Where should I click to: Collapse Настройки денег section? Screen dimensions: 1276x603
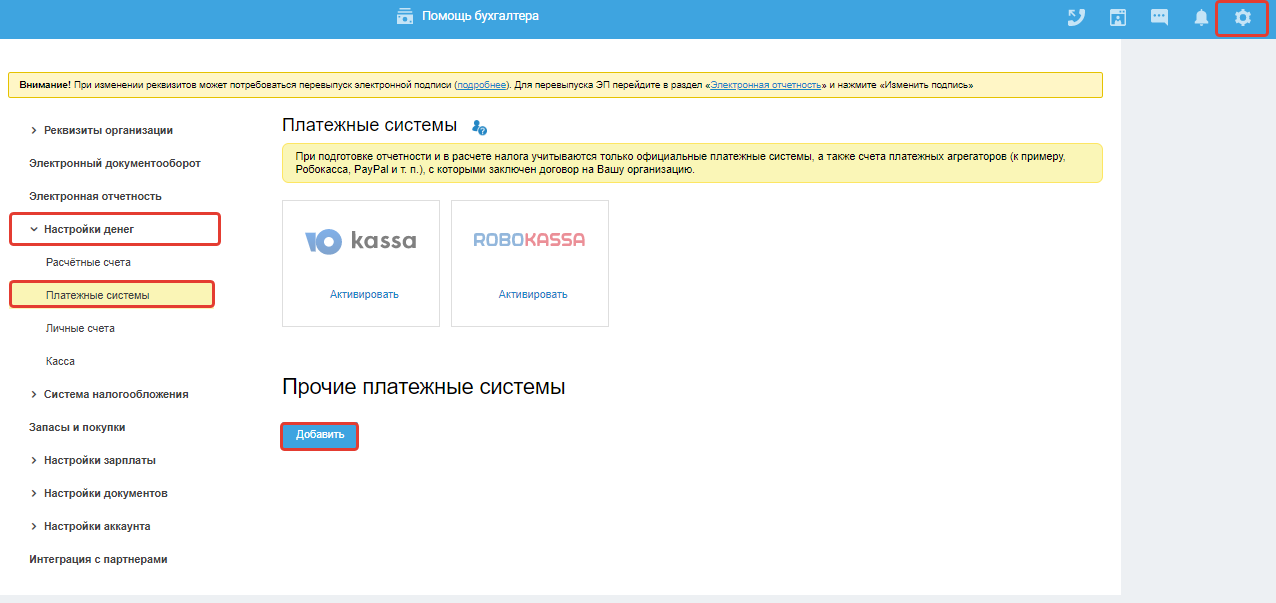82,229
